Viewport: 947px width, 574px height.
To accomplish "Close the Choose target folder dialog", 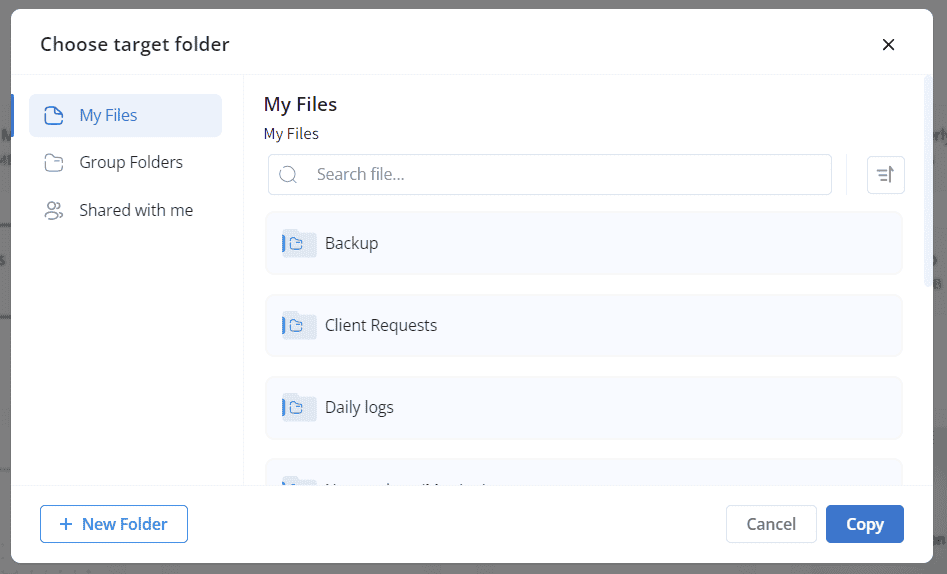I will (x=888, y=45).
